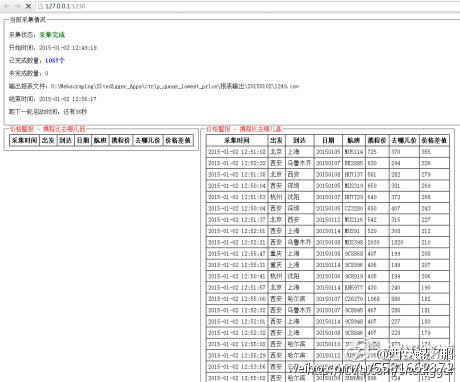
Task: Click flight MU2319 in the table
Action: [x=354, y=186]
